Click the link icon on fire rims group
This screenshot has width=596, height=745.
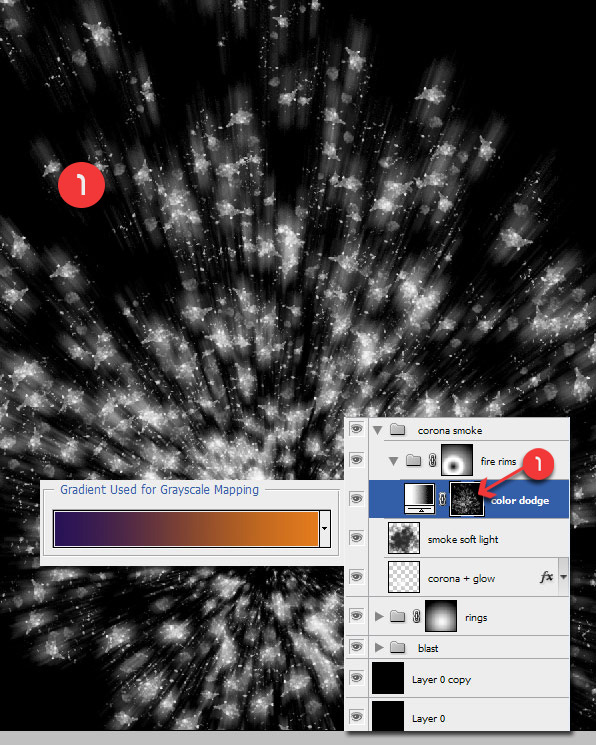(x=432, y=460)
